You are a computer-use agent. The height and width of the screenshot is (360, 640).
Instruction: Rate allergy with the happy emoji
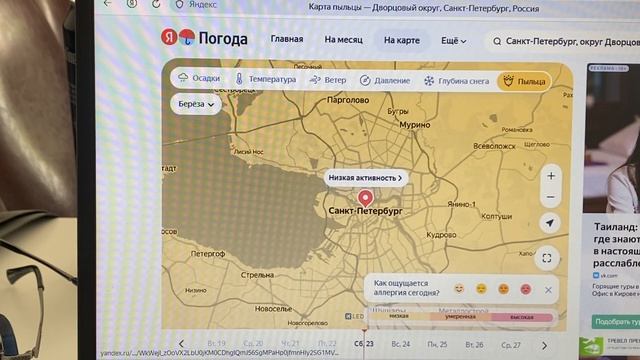pos(459,289)
